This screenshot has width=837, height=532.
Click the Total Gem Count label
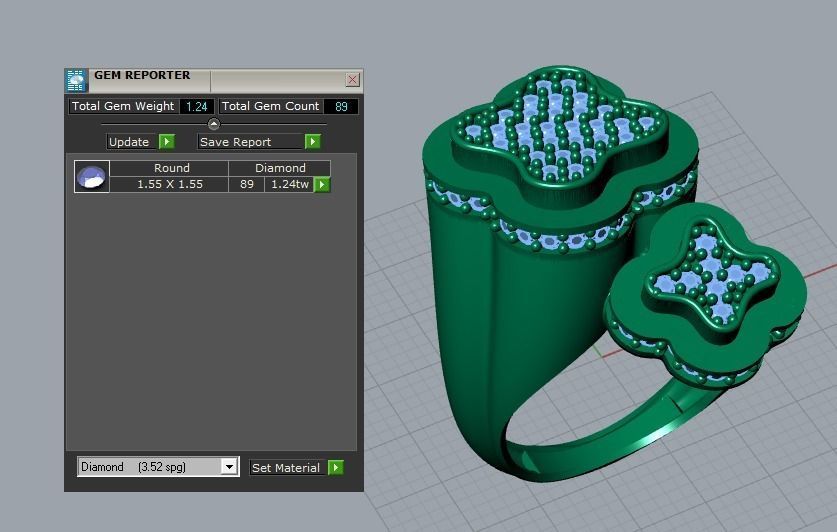(271, 106)
